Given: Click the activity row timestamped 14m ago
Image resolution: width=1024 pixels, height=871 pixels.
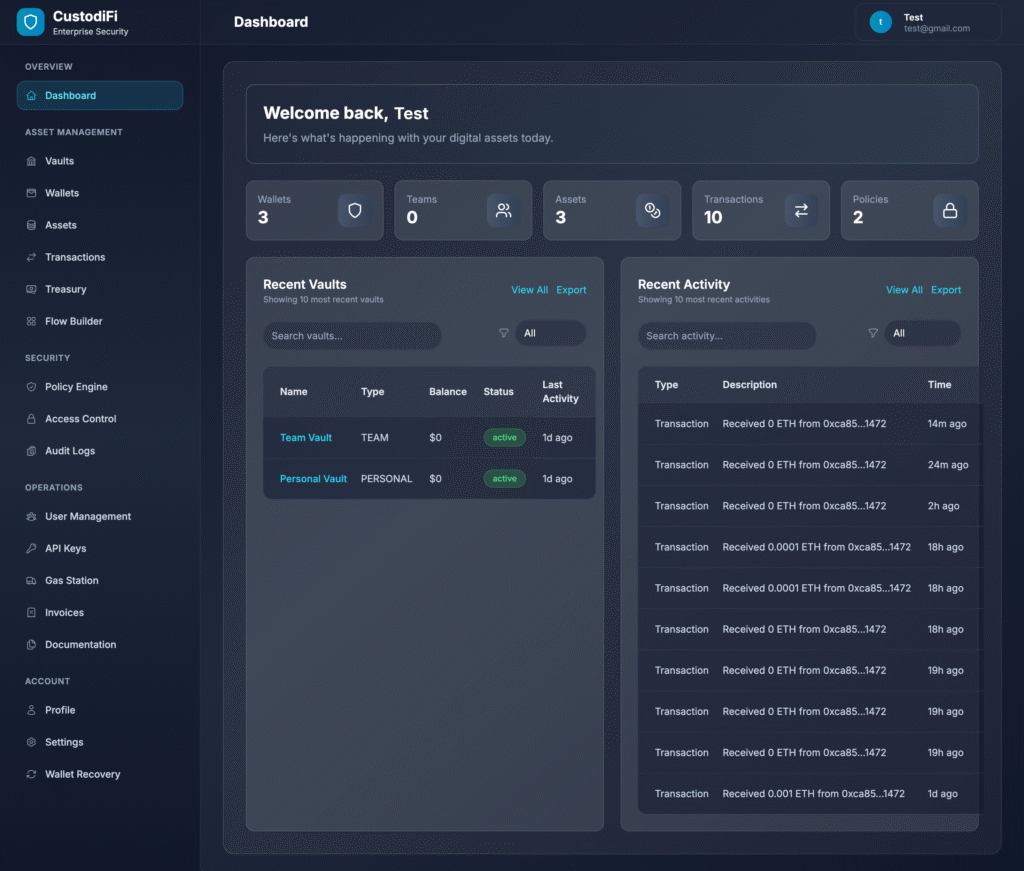Looking at the screenshot, I should (810, 424).
